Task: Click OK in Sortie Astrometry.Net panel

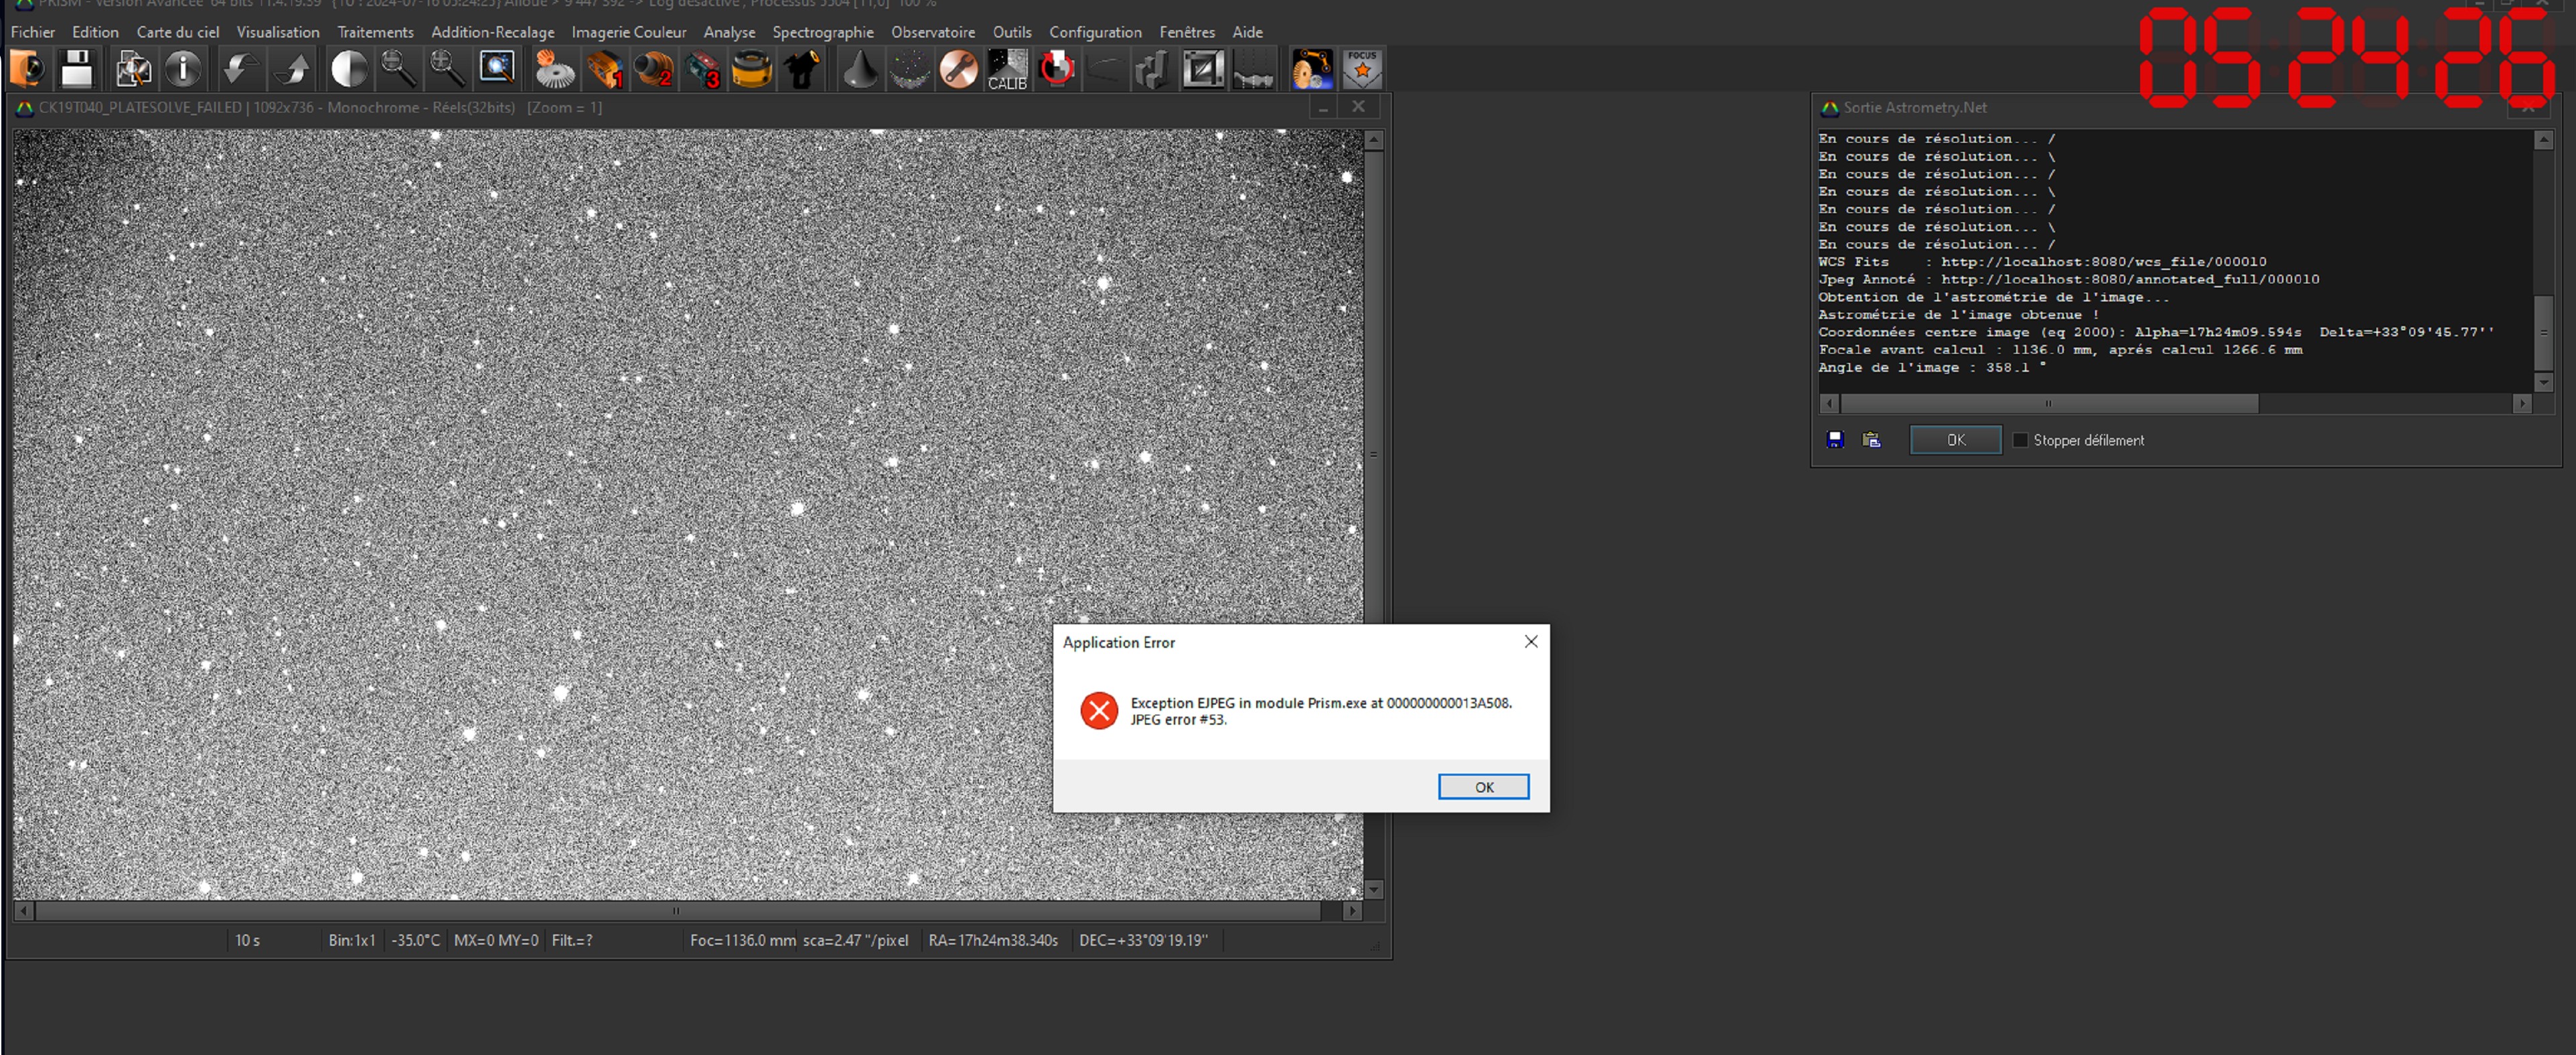Action: click(1955, 440)
